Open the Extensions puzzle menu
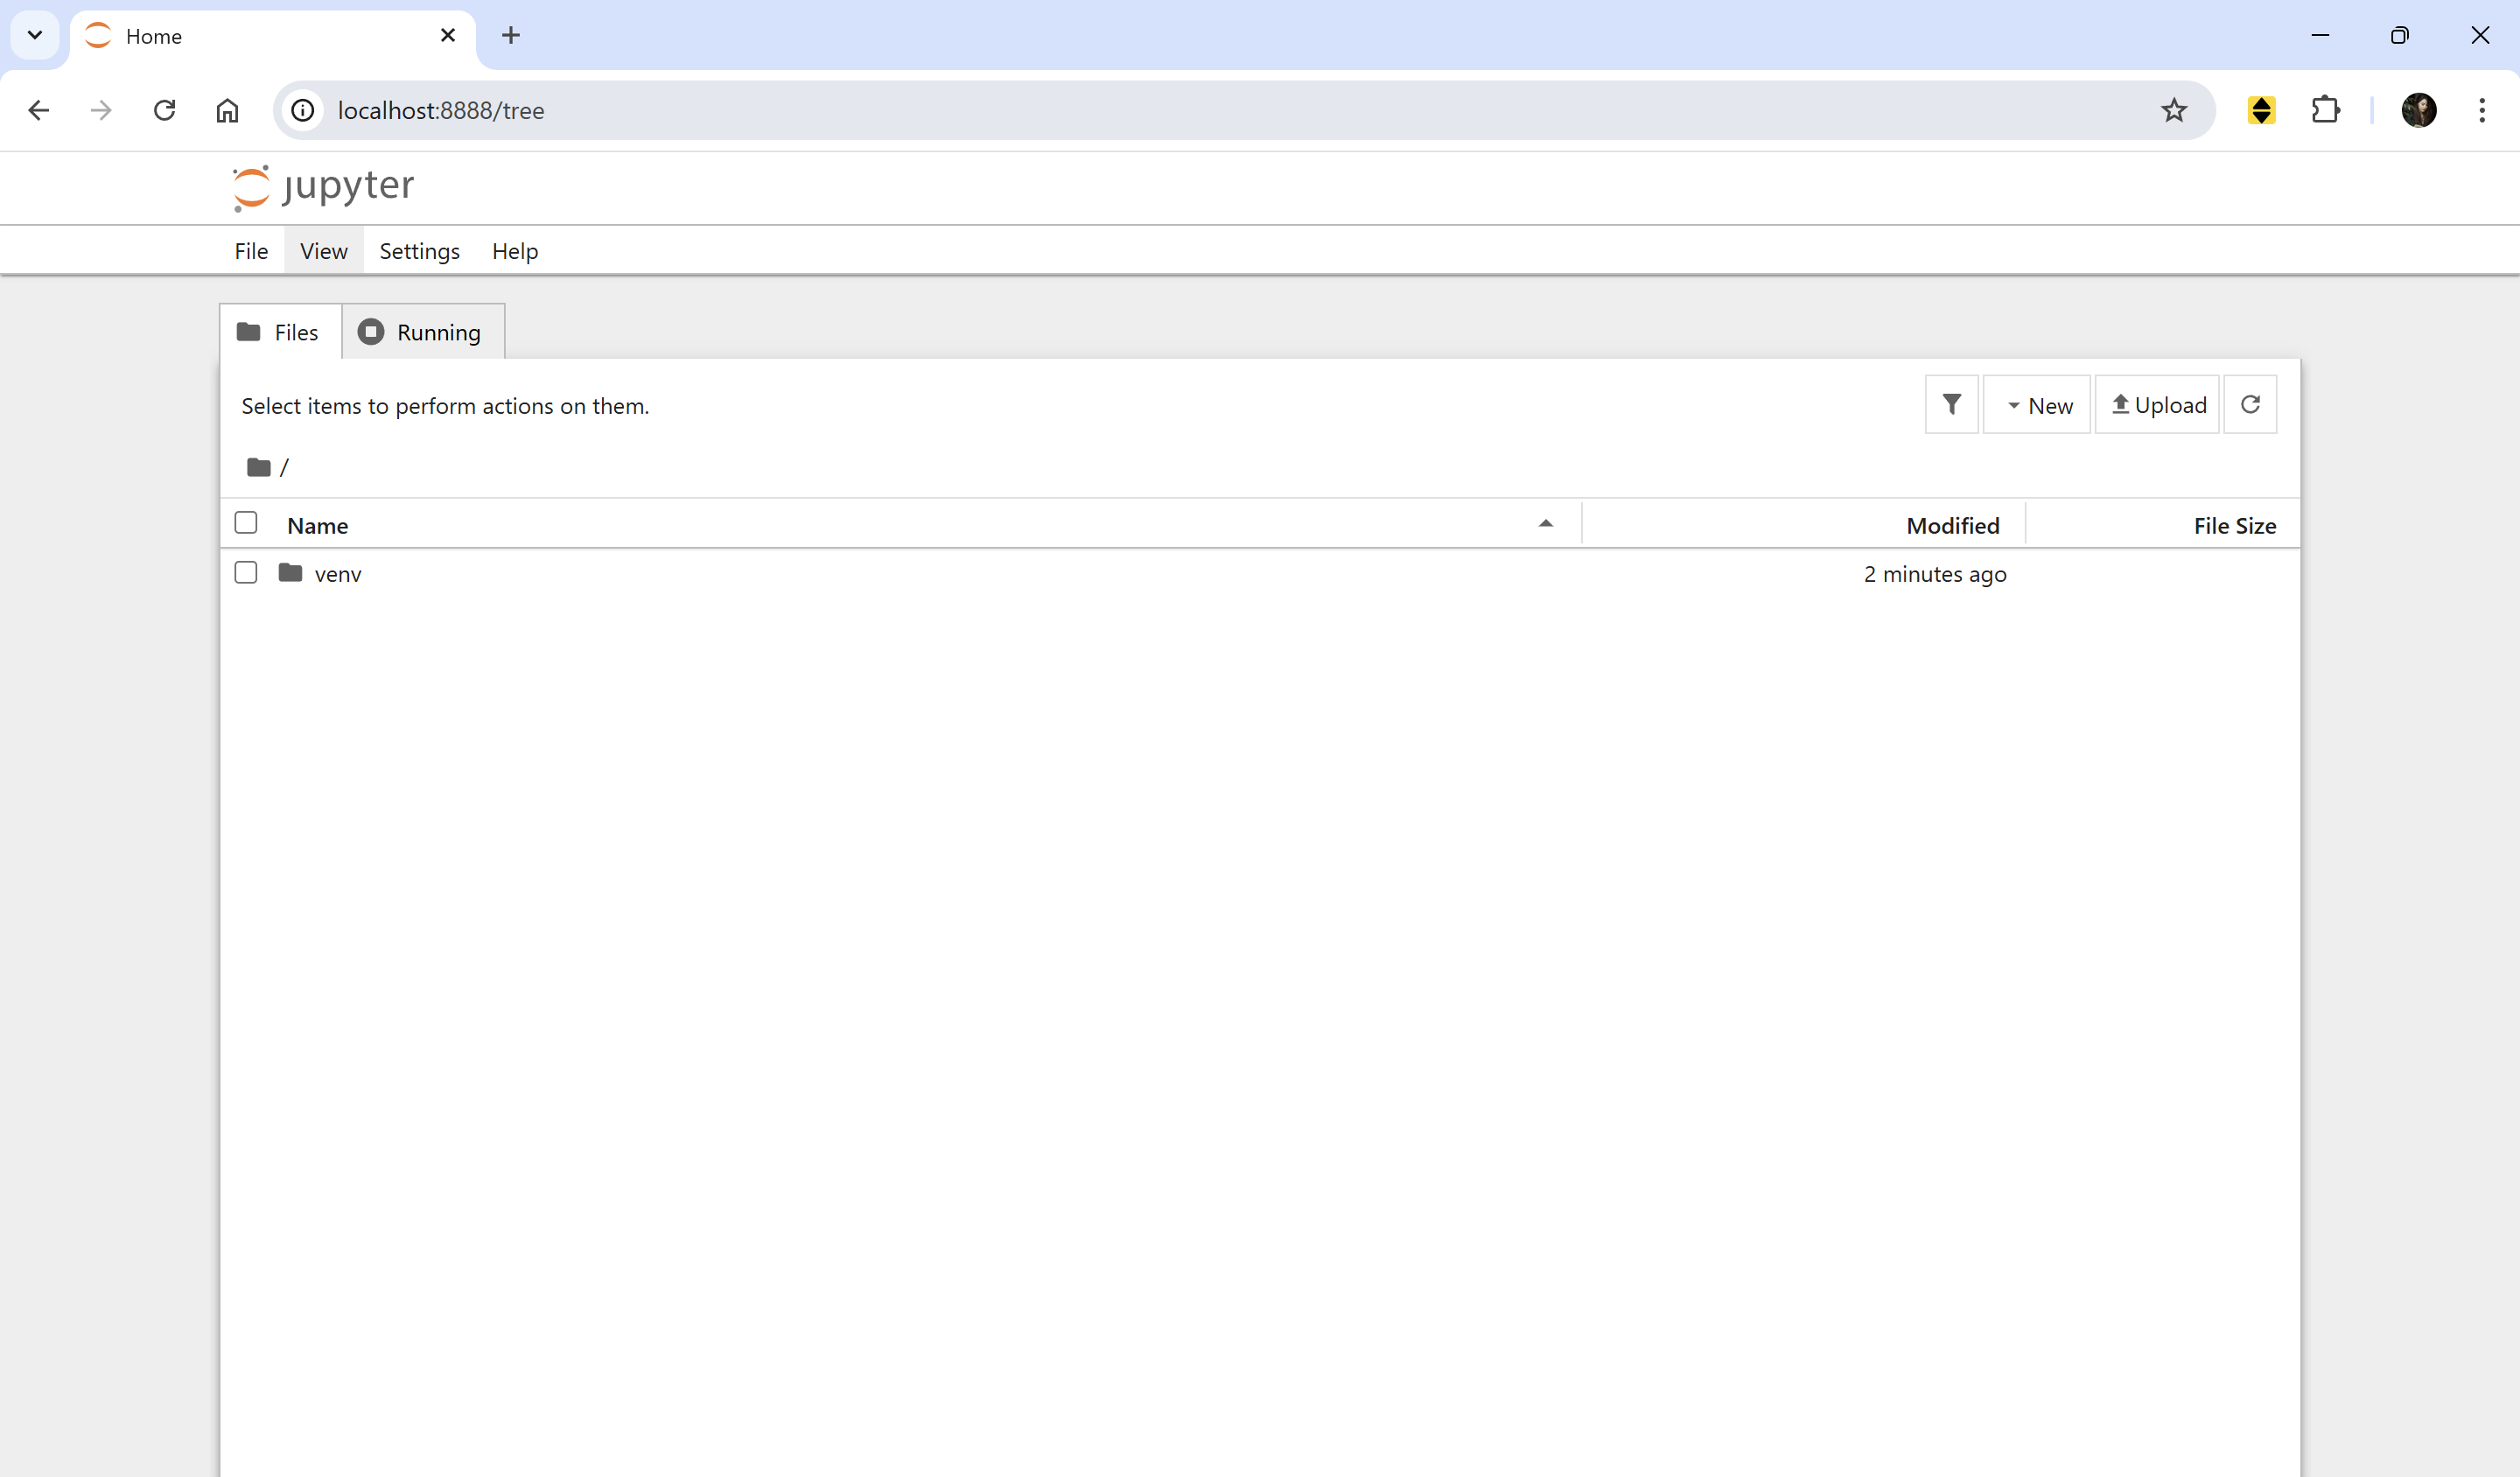 tap(2326, 110)
